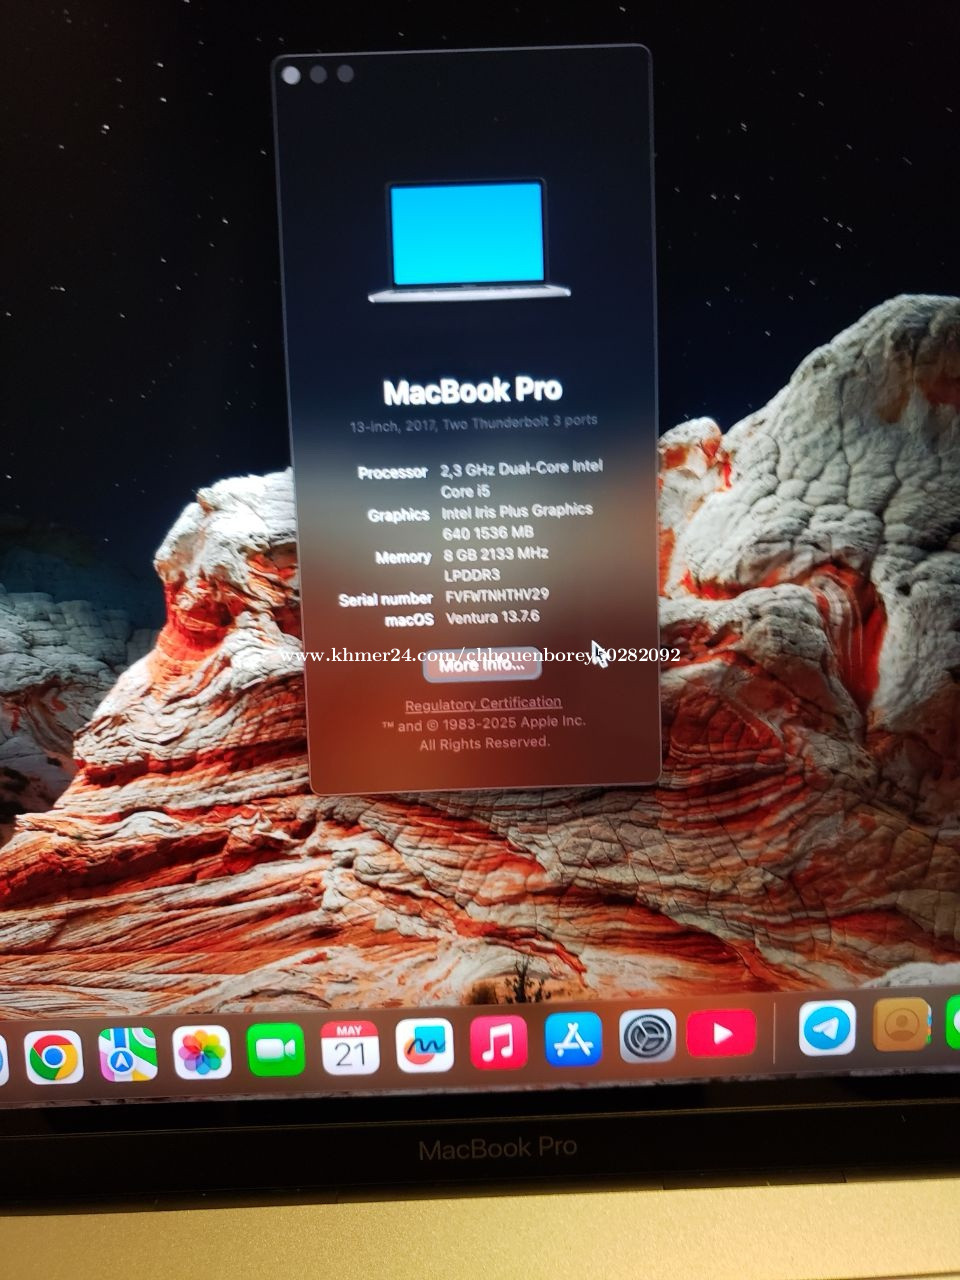Click the Intel Iris Plus Graphics value
Screen dimensions: 960x1280
point(517,521)
